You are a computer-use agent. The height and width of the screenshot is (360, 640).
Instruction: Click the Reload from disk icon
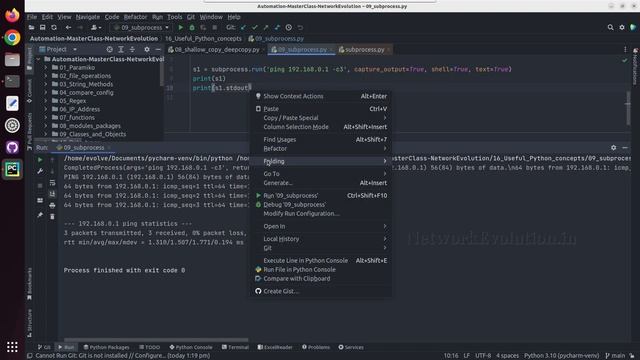[x=54, y=27]
